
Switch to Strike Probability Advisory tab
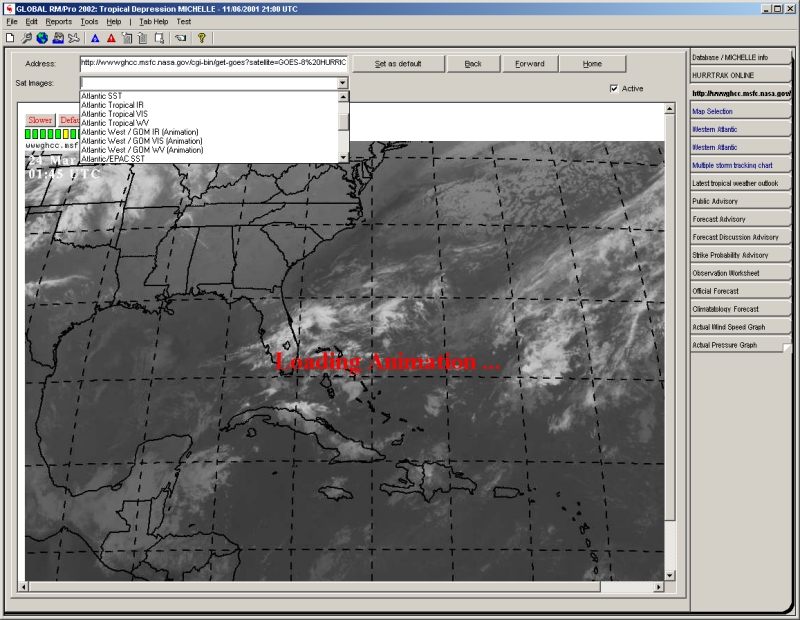click(x=740, y=255)
